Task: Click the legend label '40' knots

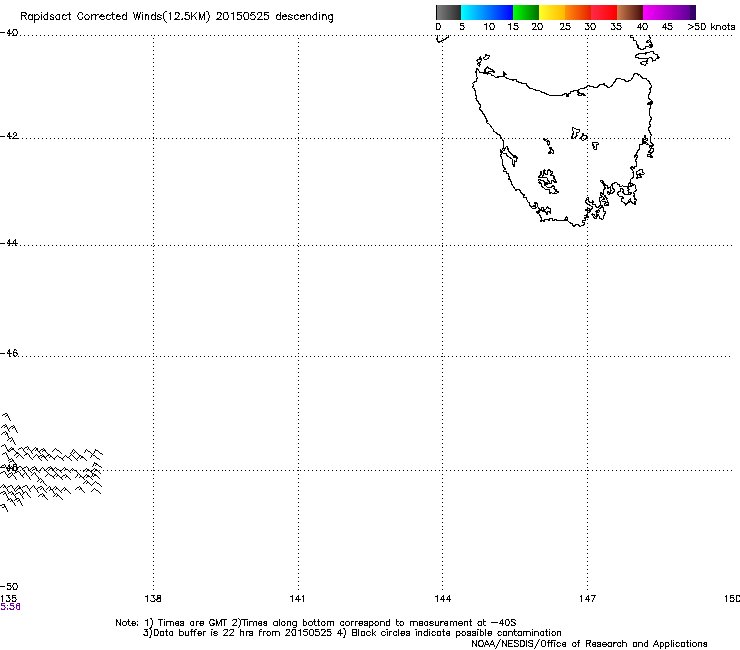Action: tap(642, 27)
